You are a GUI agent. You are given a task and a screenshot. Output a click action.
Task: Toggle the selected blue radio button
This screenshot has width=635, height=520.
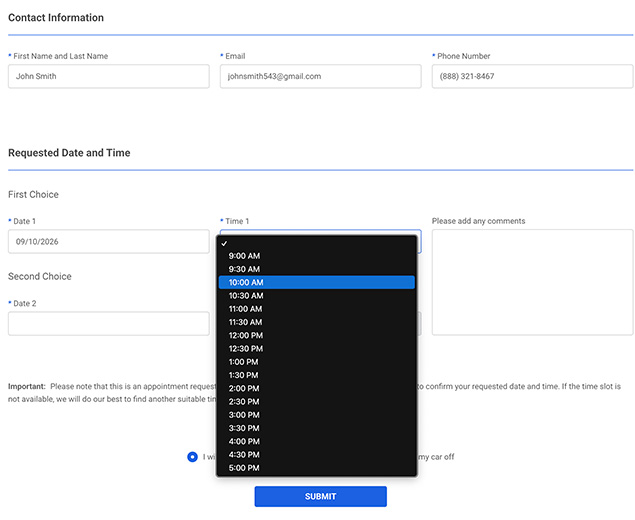point(192,457)
